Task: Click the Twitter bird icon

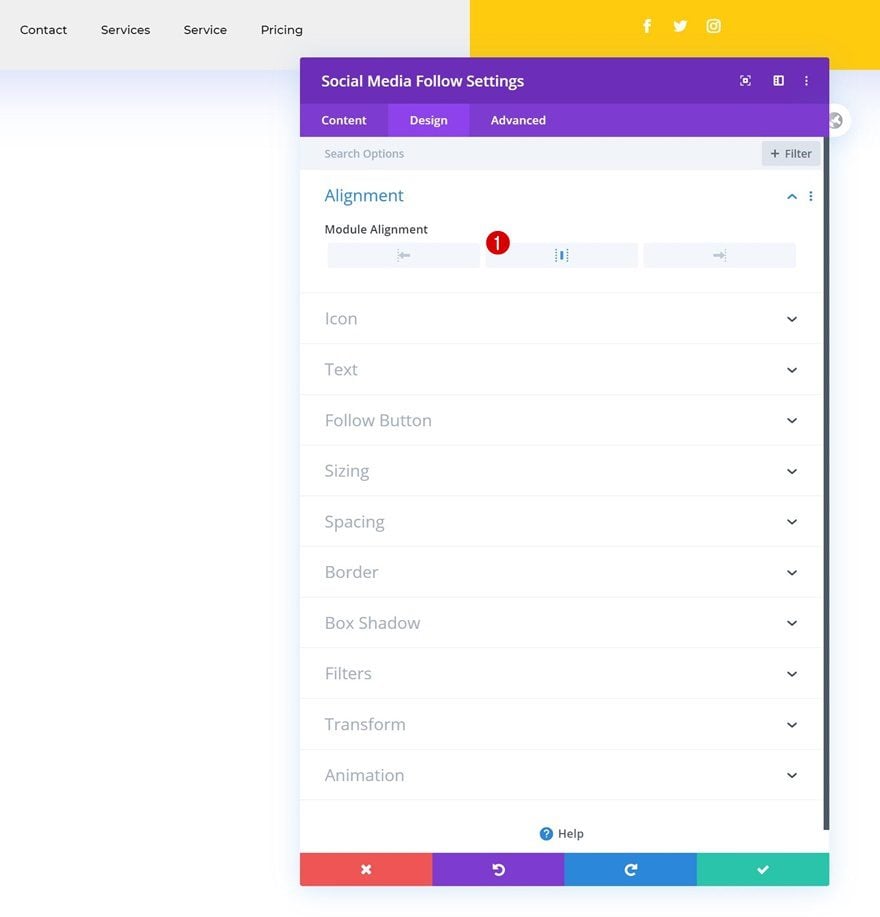Action: tap(680, 26)
